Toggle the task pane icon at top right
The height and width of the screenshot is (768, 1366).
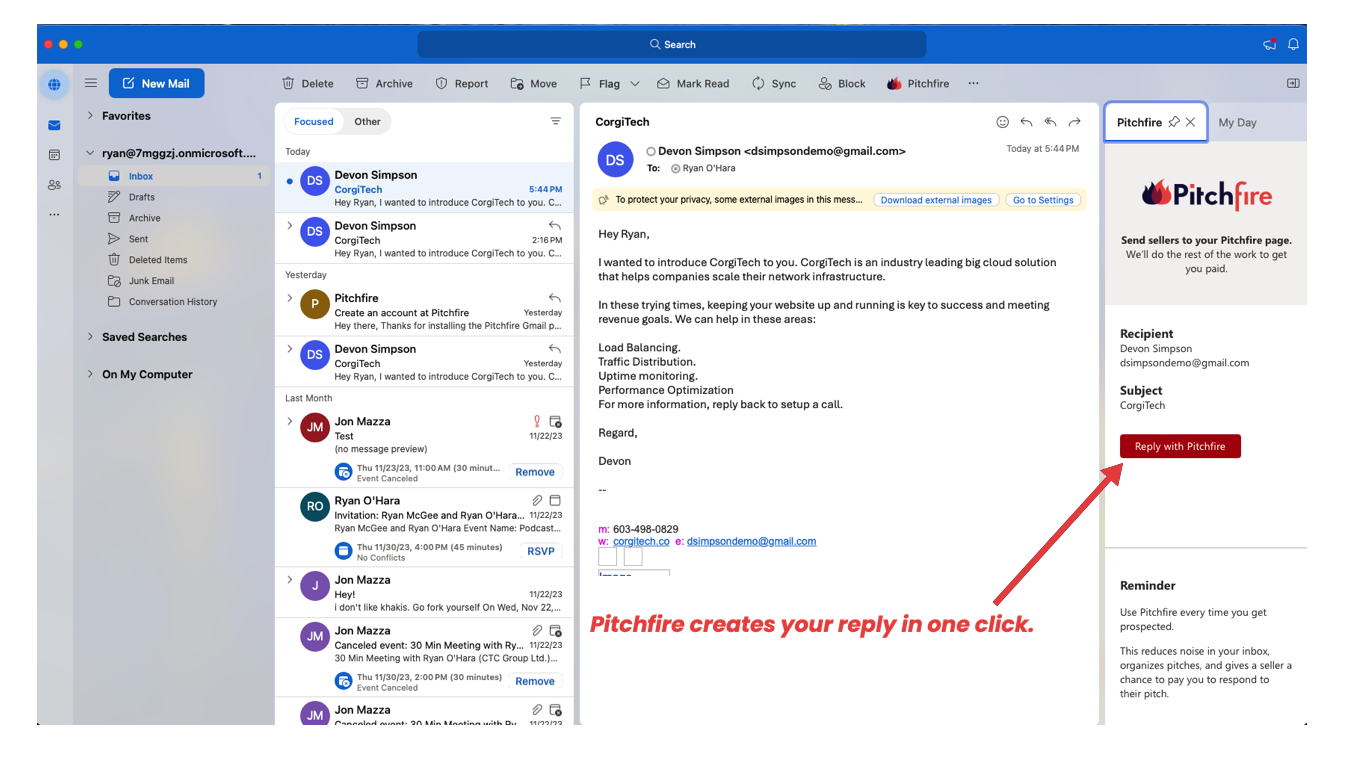click(x=1293, y=83)
